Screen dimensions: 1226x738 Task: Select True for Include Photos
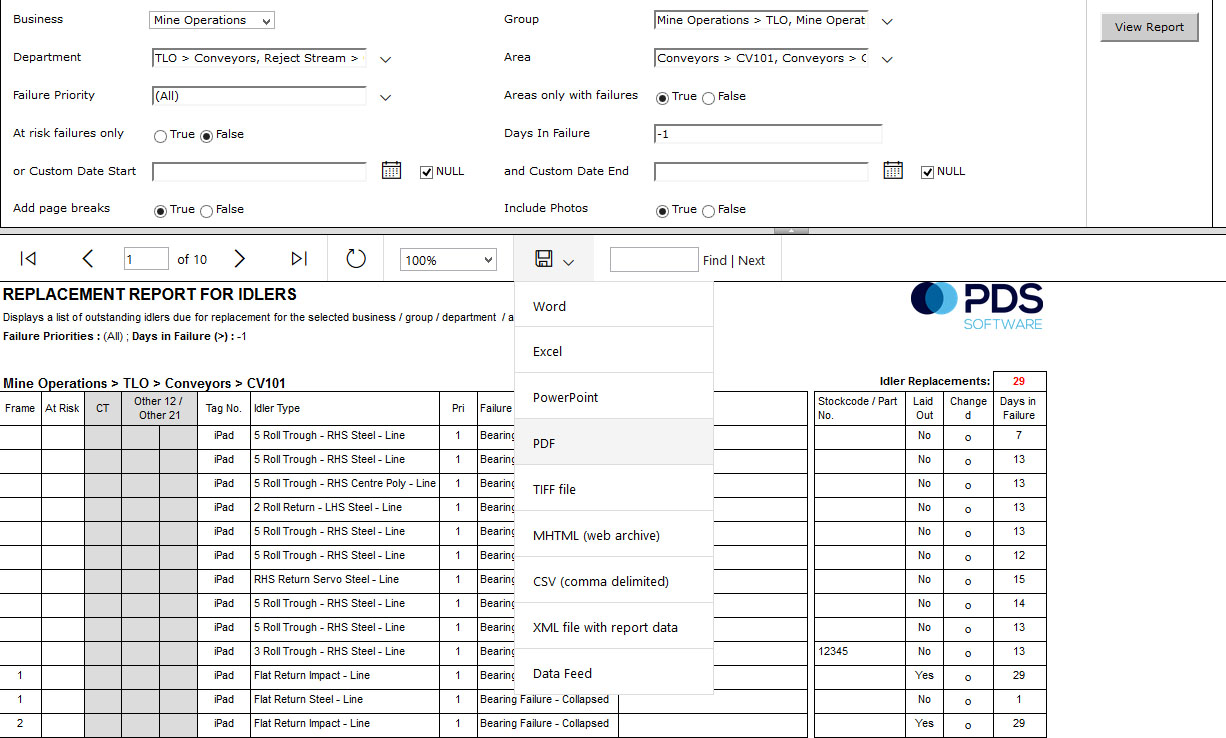[x=662, y=210]
